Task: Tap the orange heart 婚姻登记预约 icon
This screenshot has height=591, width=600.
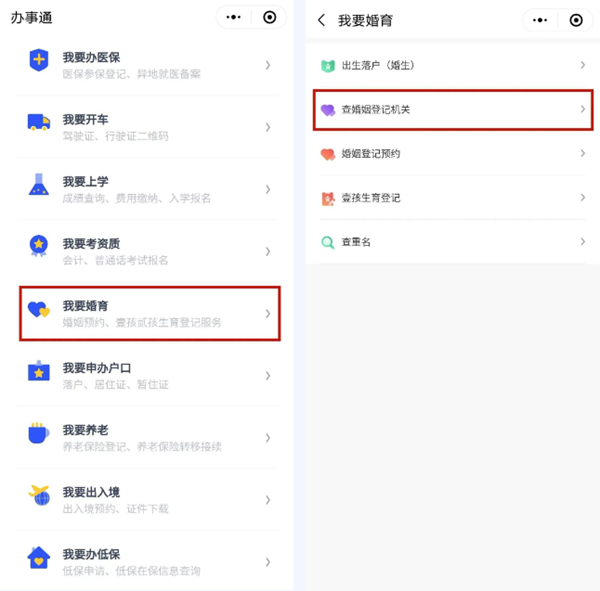Action: coord(328,154)
